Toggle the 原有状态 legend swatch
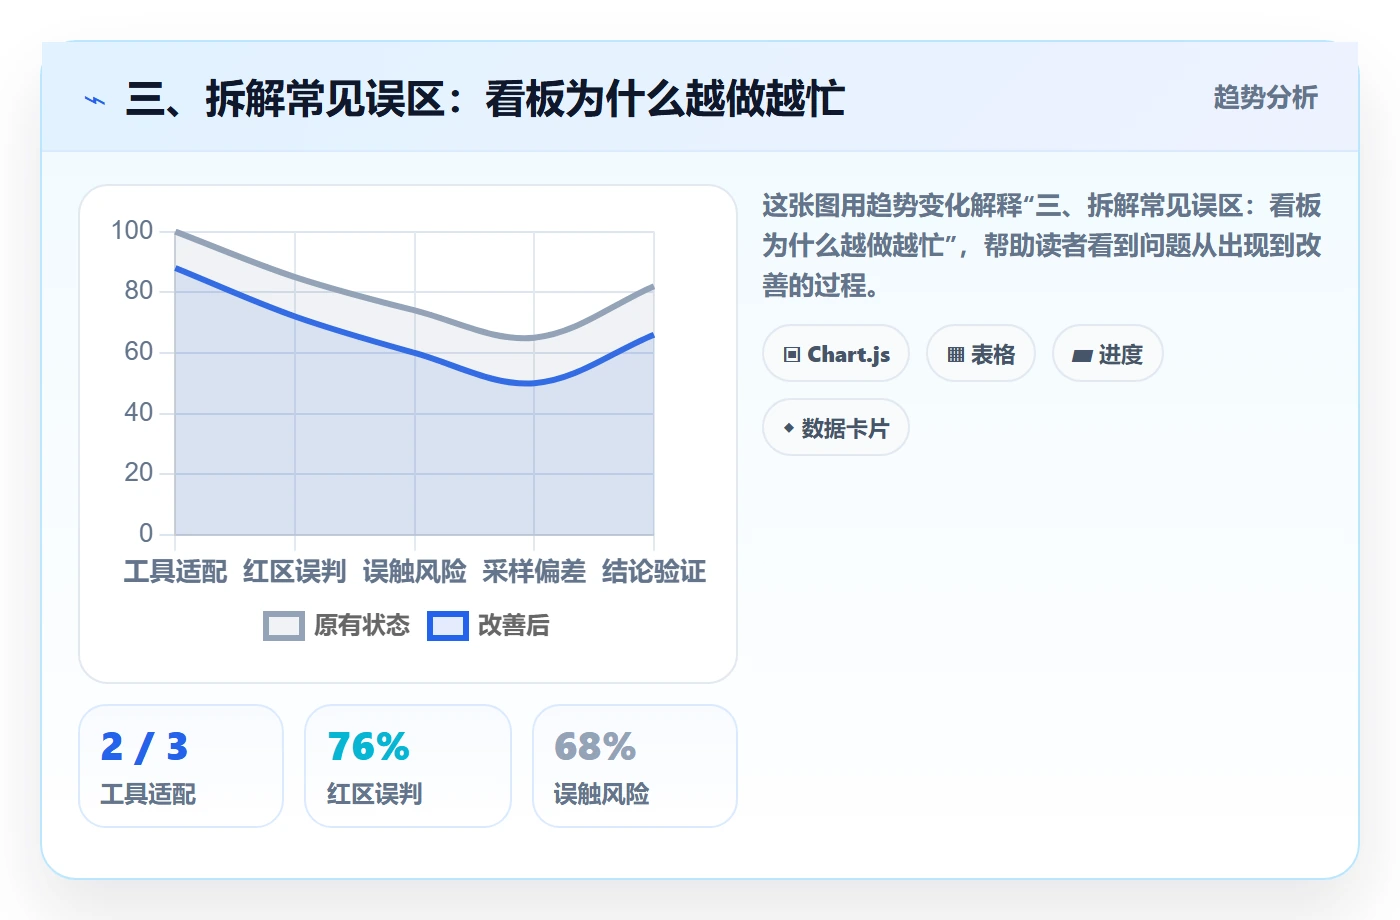 tap(284, 626)
